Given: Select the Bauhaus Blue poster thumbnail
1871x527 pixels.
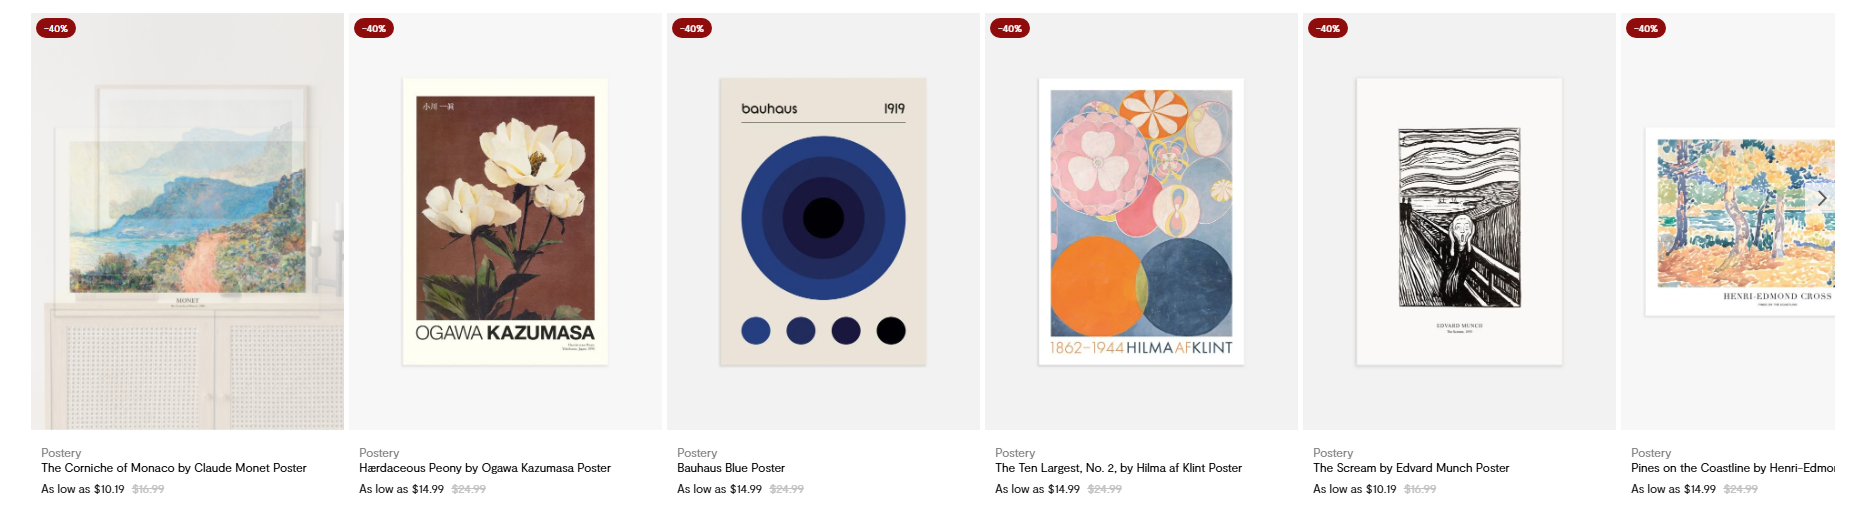Looking at the screenshot, I should point(823,221).
